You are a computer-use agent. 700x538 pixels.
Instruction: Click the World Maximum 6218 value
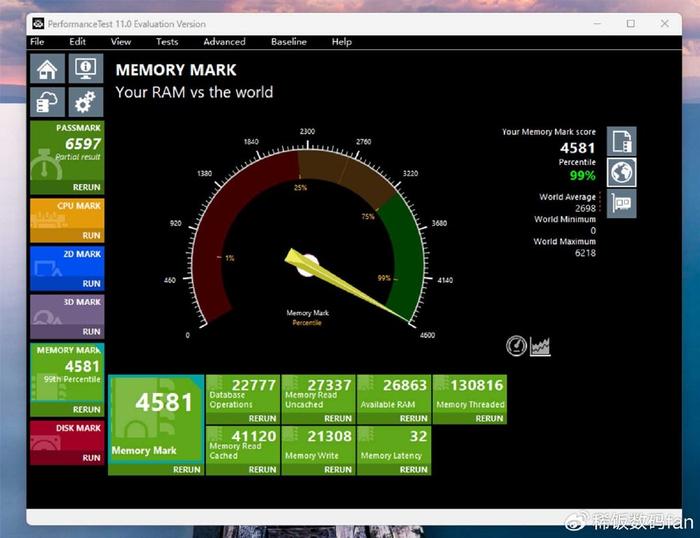(x=585, y=253)
